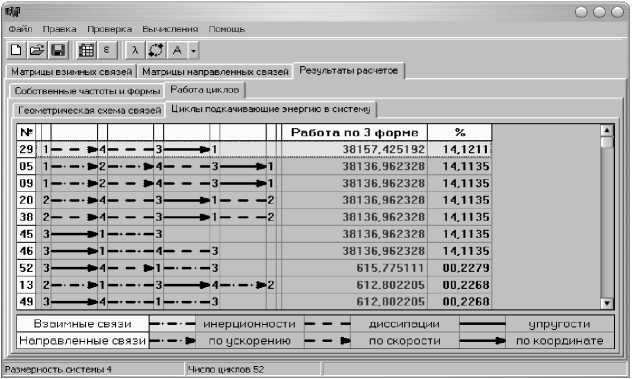Switch to Собственные частоты и формы tab

pyautogui.click(x=87, y=91)
